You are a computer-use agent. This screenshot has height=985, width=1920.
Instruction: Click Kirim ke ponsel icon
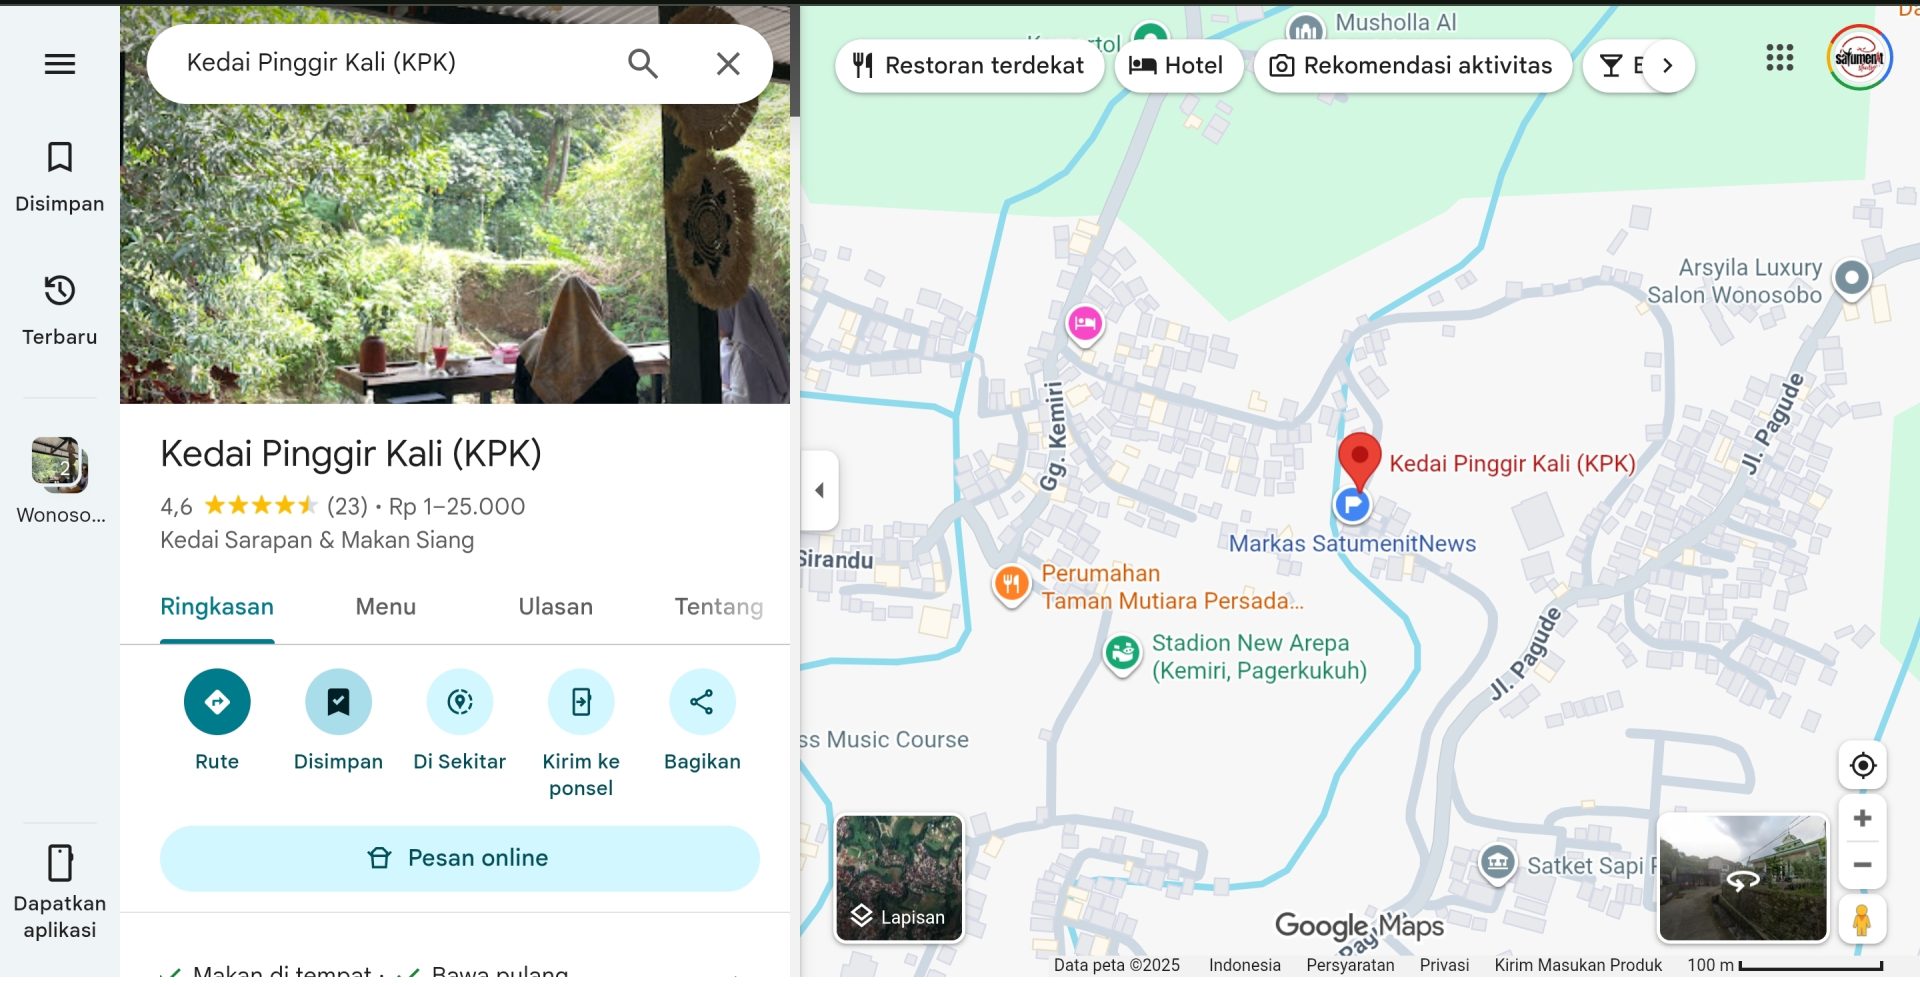(581, 702)
